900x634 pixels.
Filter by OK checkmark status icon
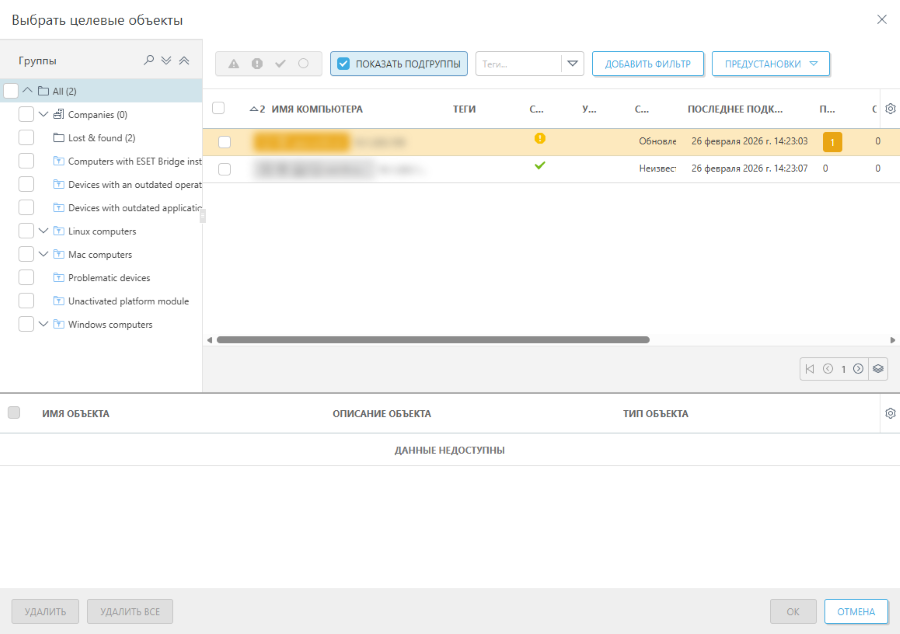coord(280,64)
